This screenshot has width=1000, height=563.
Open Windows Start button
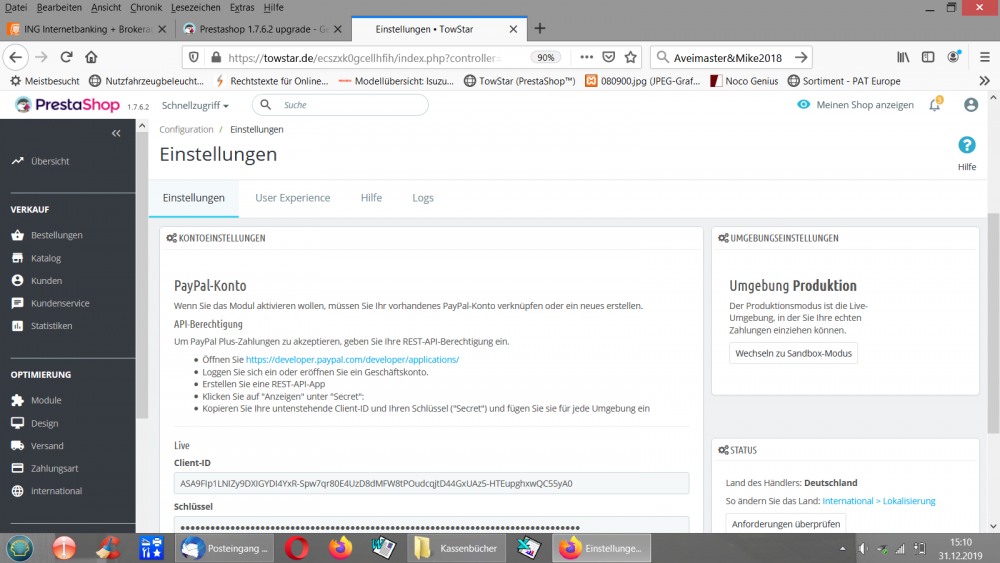20,548
